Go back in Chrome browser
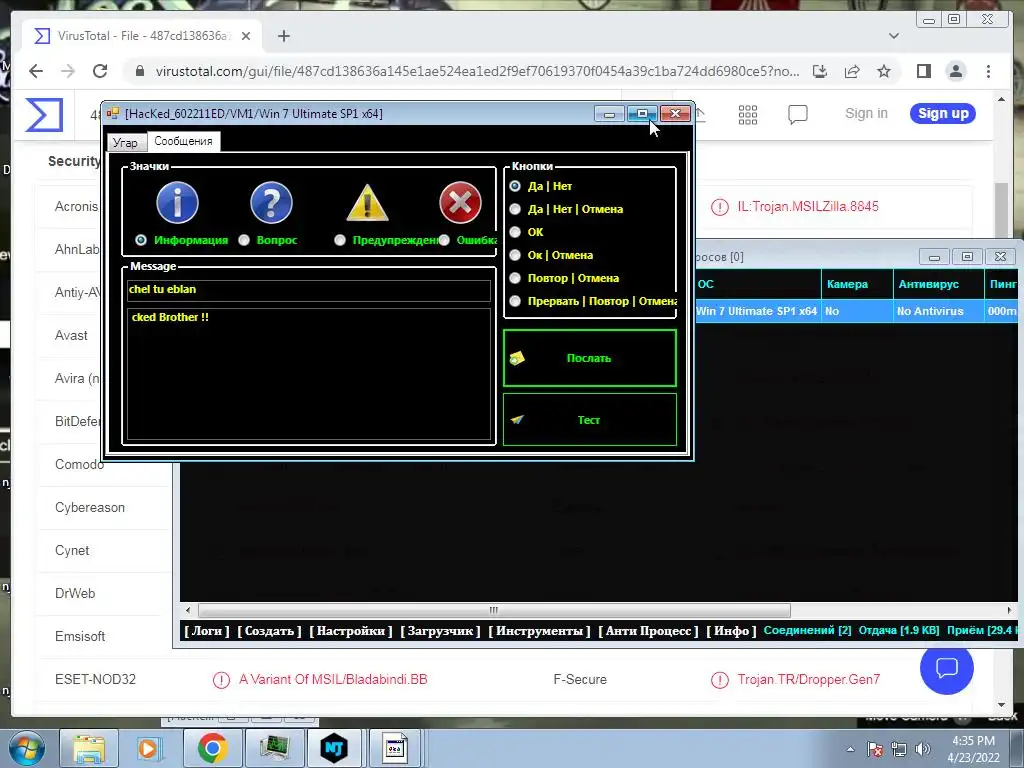 pos(36,71)
